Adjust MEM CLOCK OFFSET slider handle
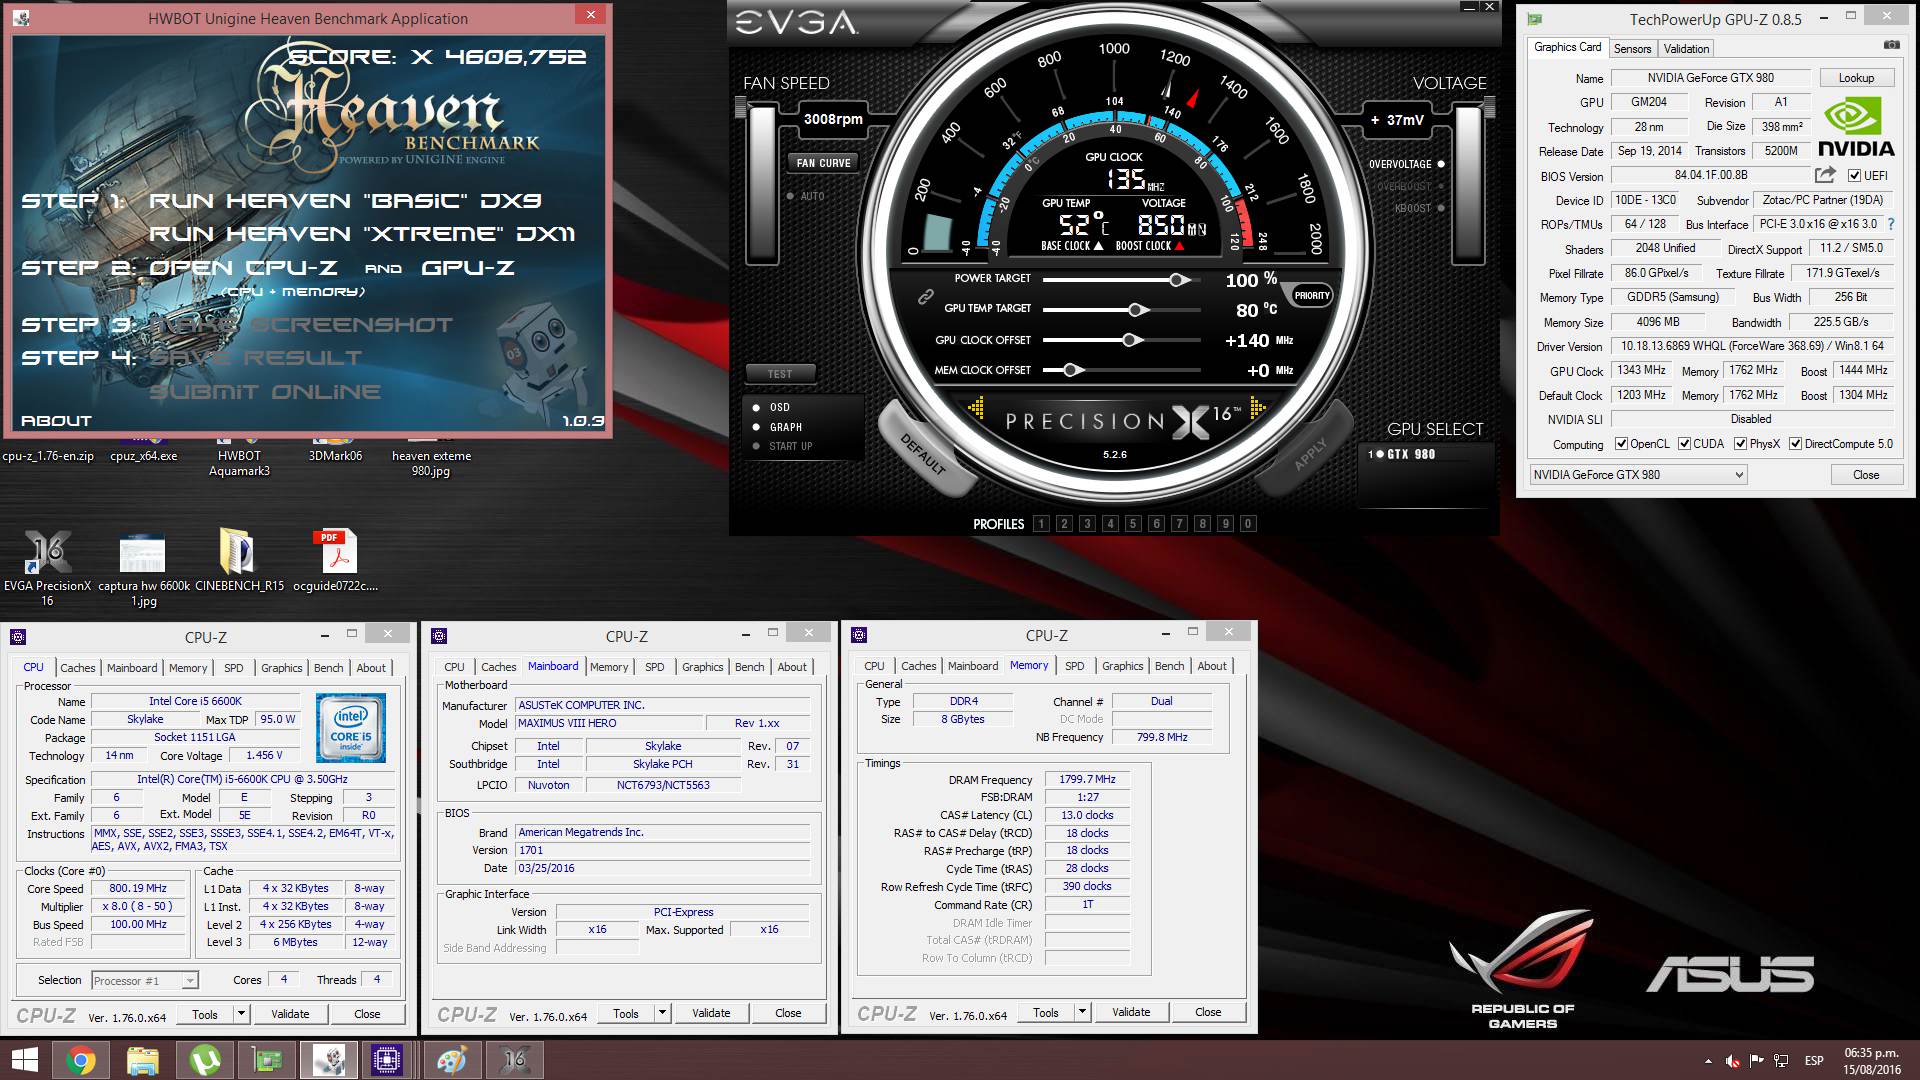The height and width of the screenshot is (1080, 1920). pos(1072,370)
